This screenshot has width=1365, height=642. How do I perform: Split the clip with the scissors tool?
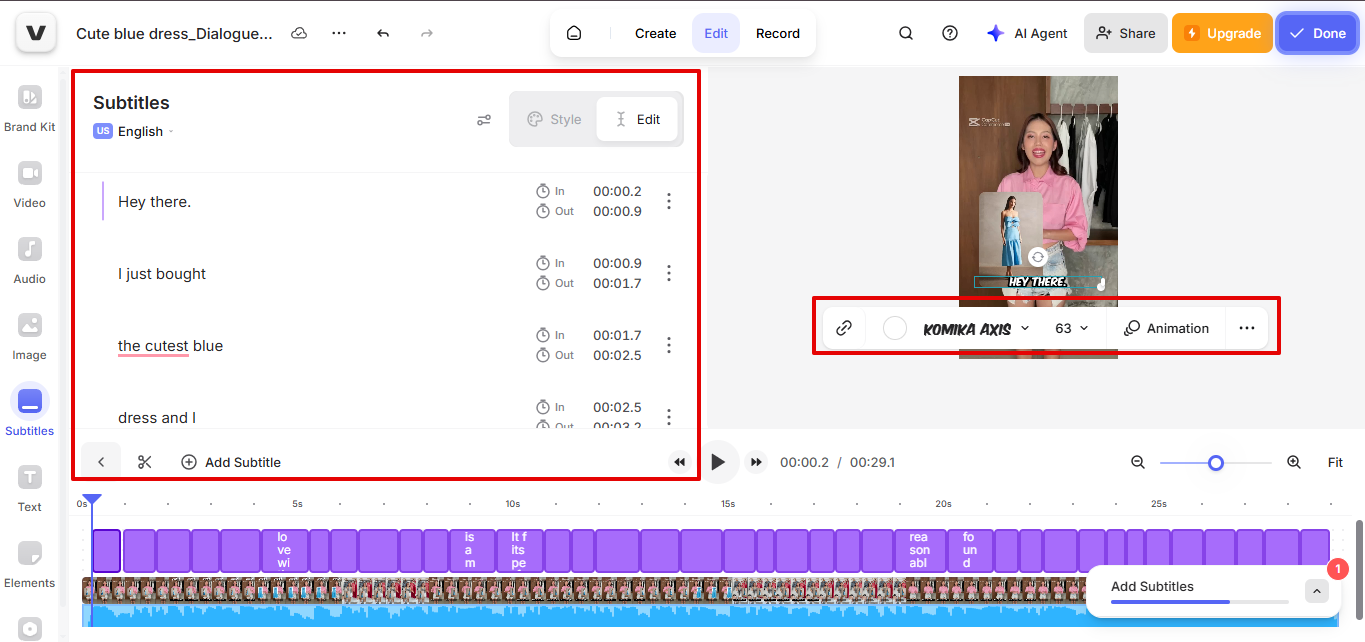point(144,461)
